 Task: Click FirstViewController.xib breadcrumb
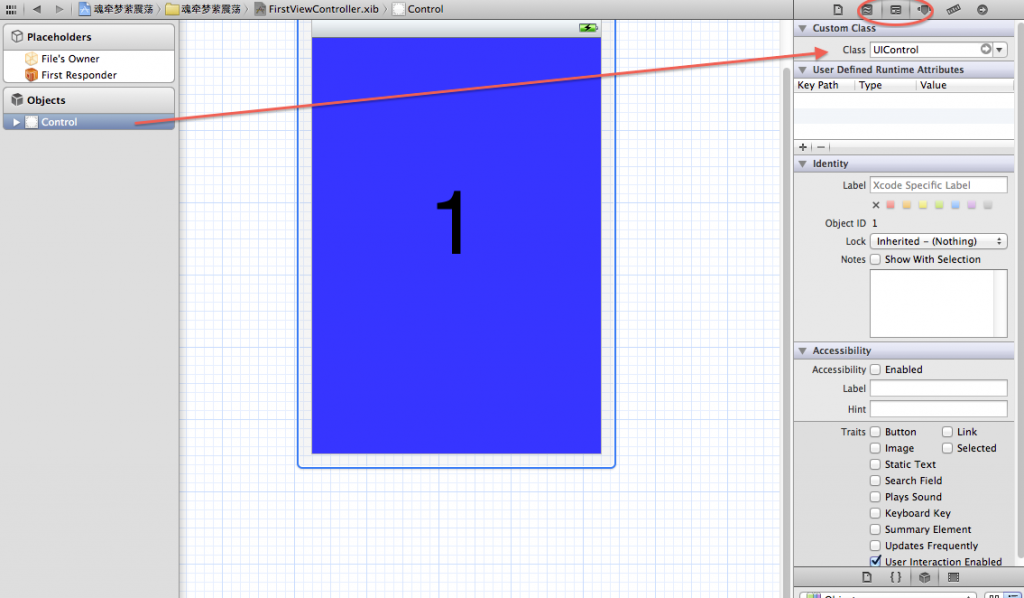317,9
